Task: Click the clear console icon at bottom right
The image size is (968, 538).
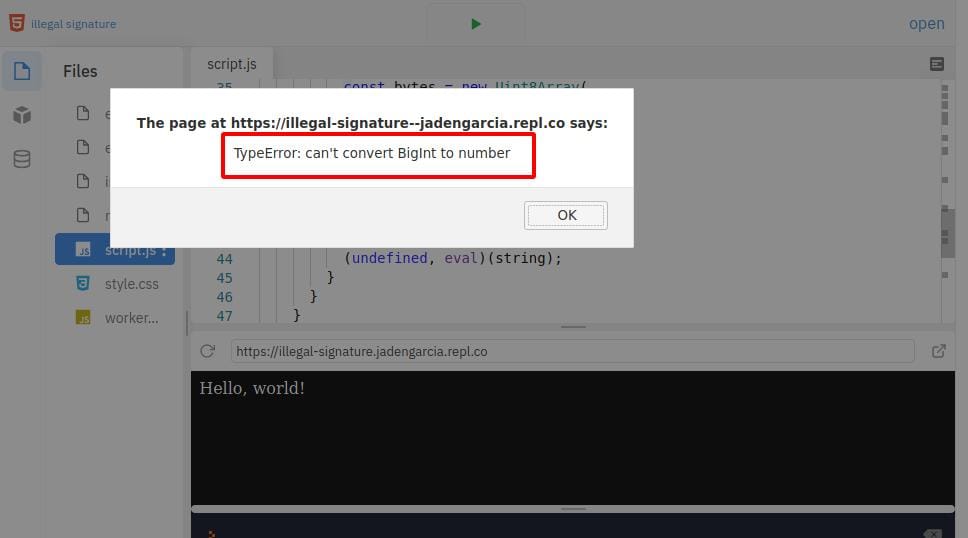Action: coord(932,534)
